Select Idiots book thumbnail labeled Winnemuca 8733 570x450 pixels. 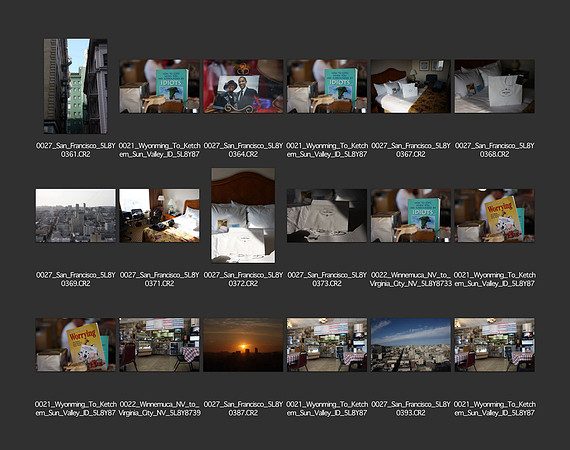point(410,216)
